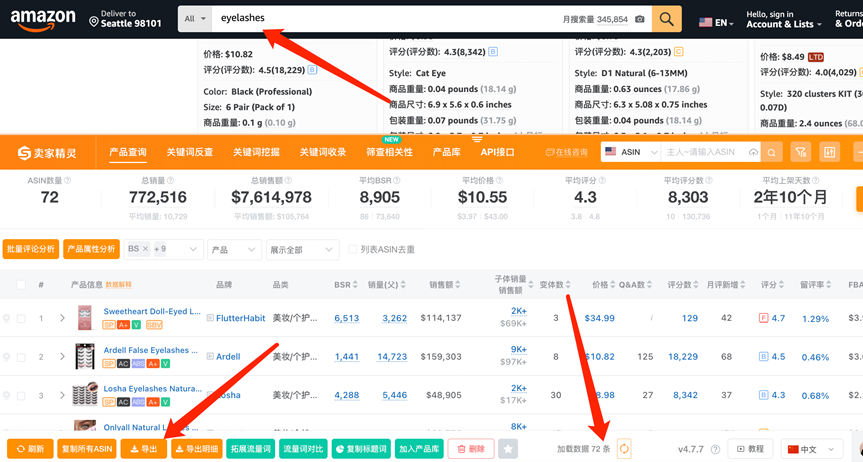Click the 刷新 button
Image resolution: width=863 pixels, height=462 pixels.
click(x=30, y=449)
